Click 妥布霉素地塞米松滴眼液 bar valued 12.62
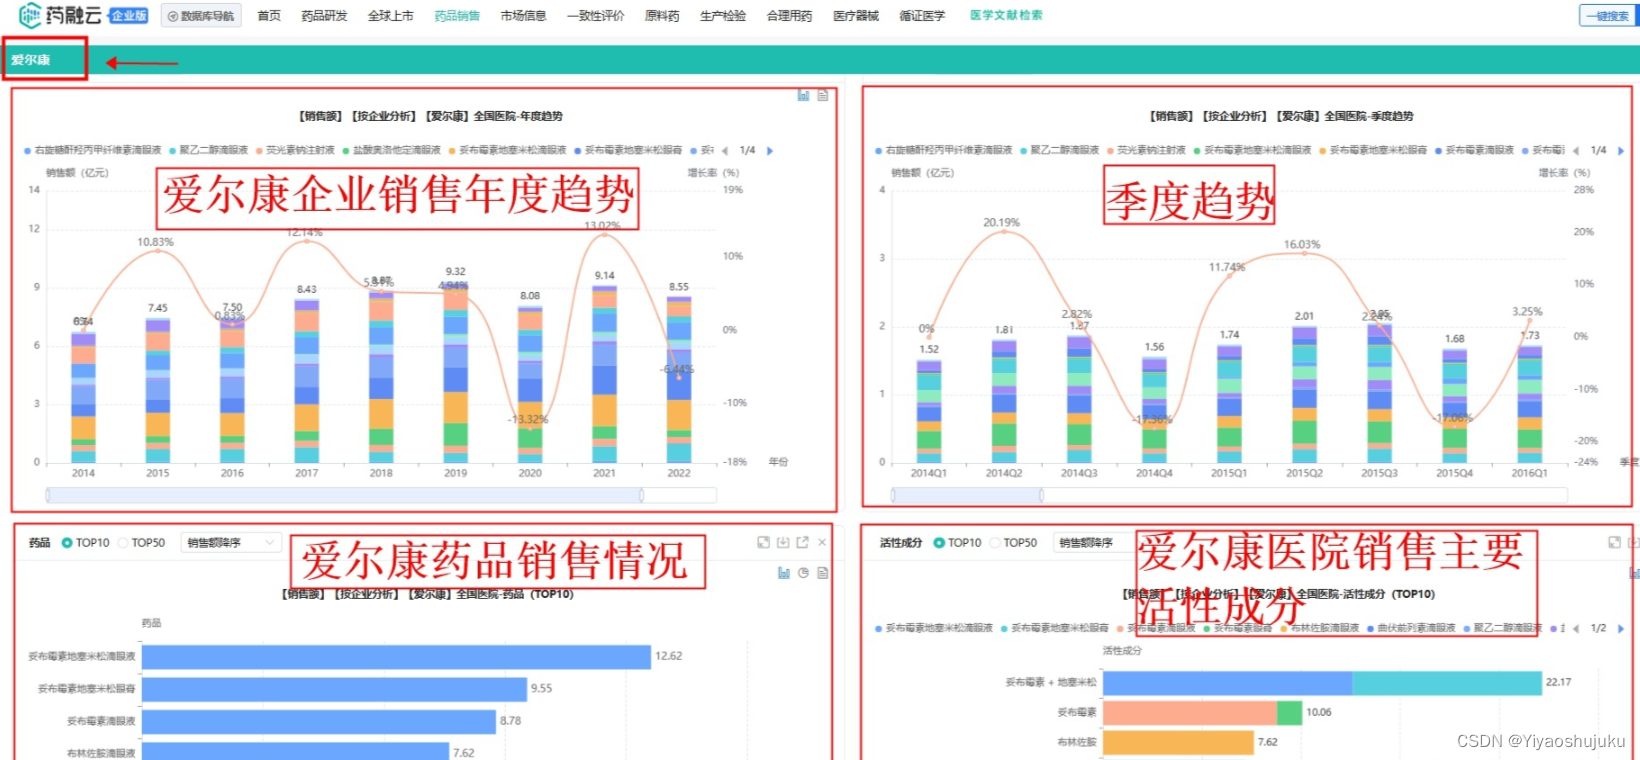 [x=396, y=656]
